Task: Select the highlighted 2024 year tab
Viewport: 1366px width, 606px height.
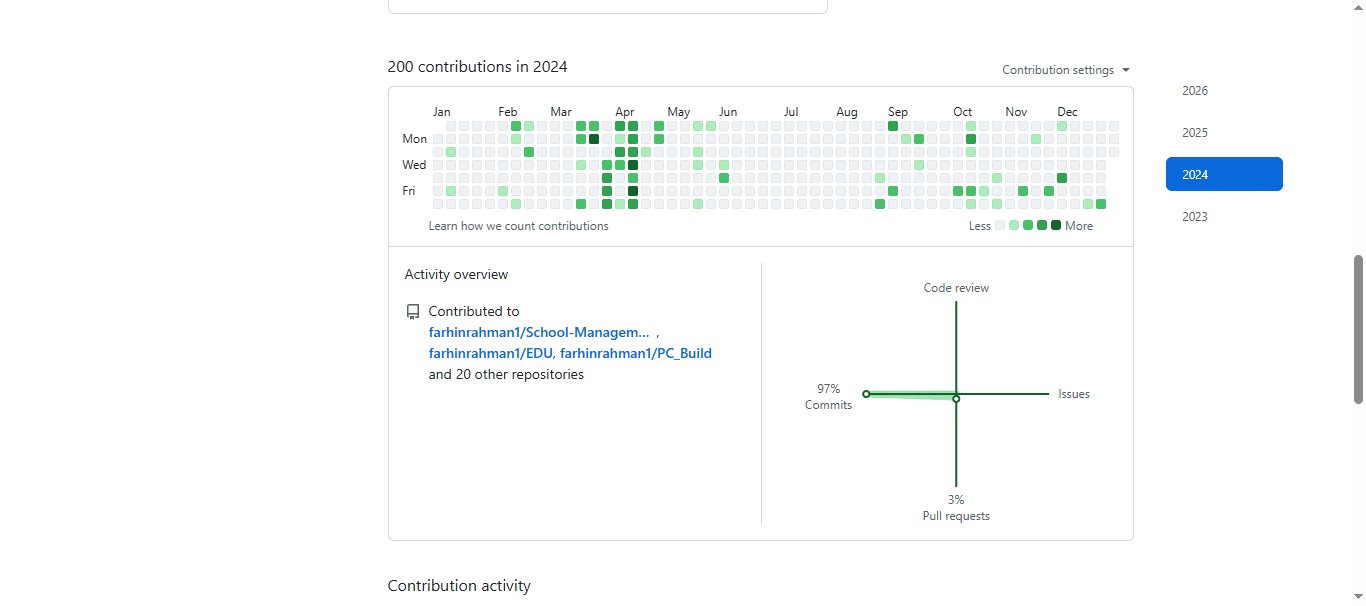Action: coord(1223,173)
